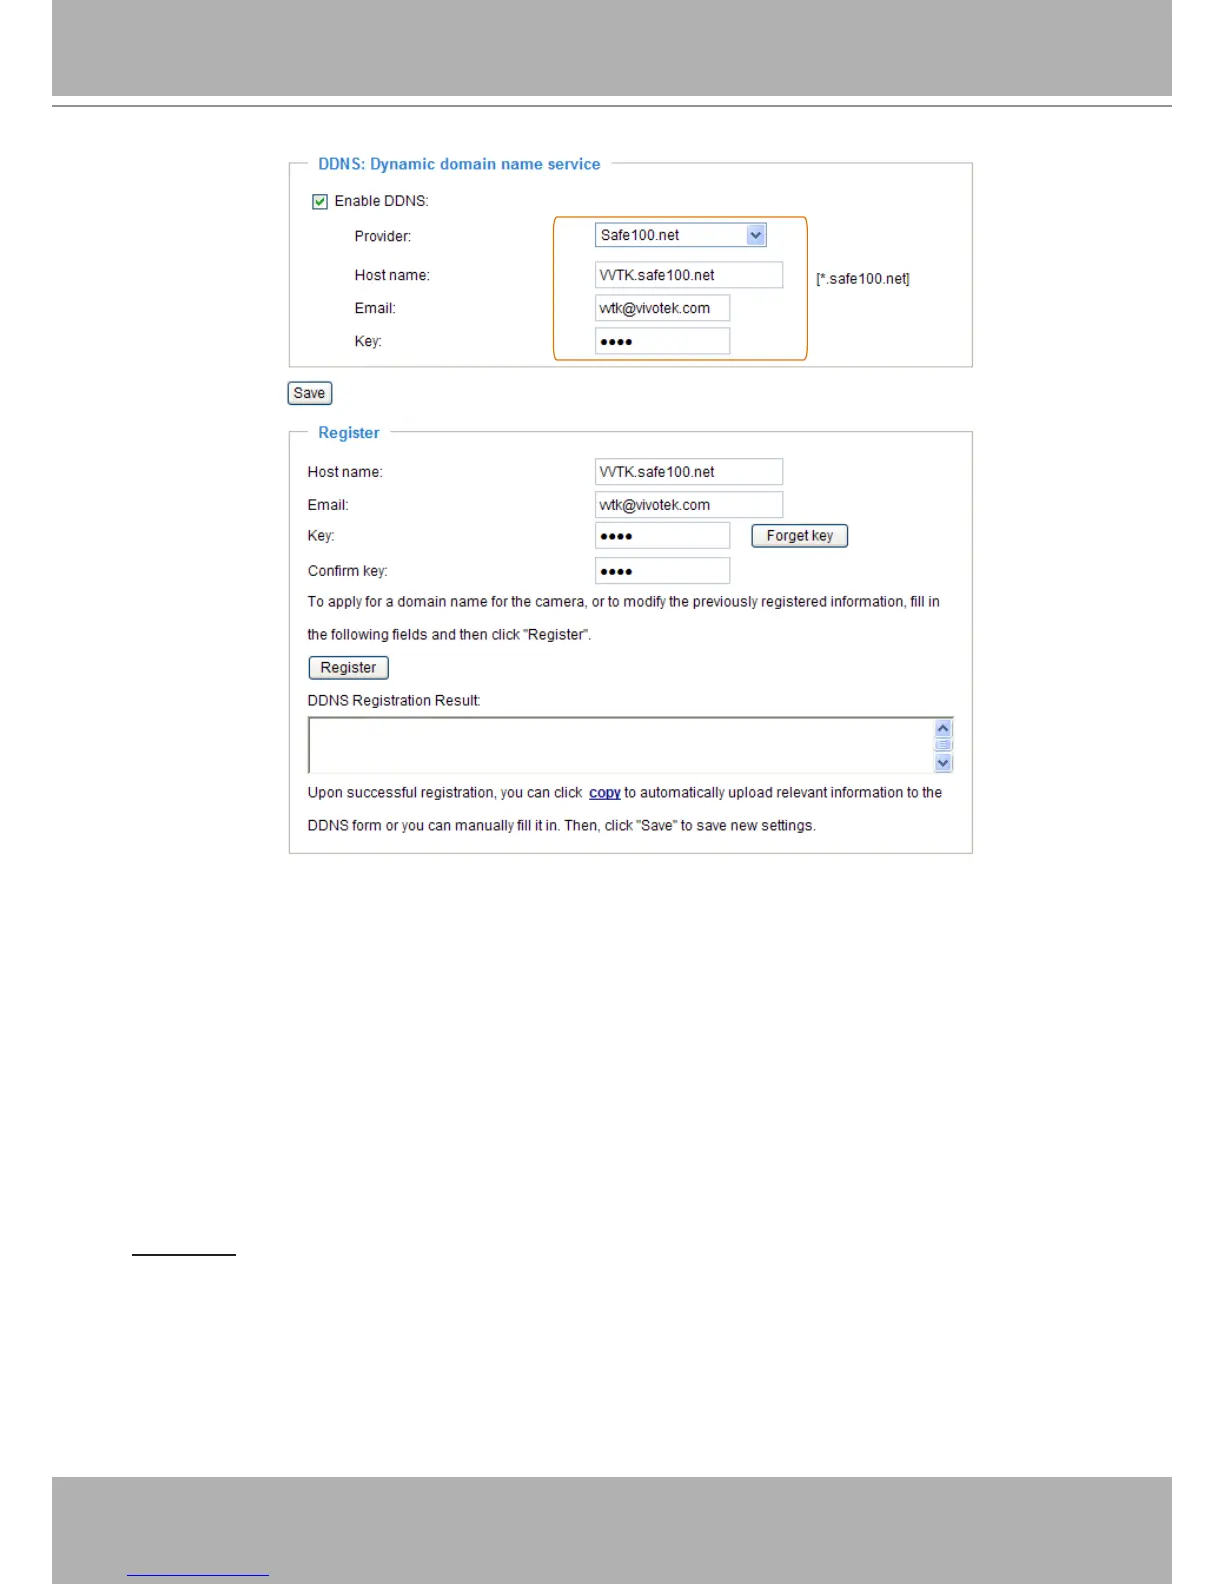Image resolution: width=1224 pixels, height=1584 pixels.
Task: Click the 'Register' section heading
Action: (349, 433)
